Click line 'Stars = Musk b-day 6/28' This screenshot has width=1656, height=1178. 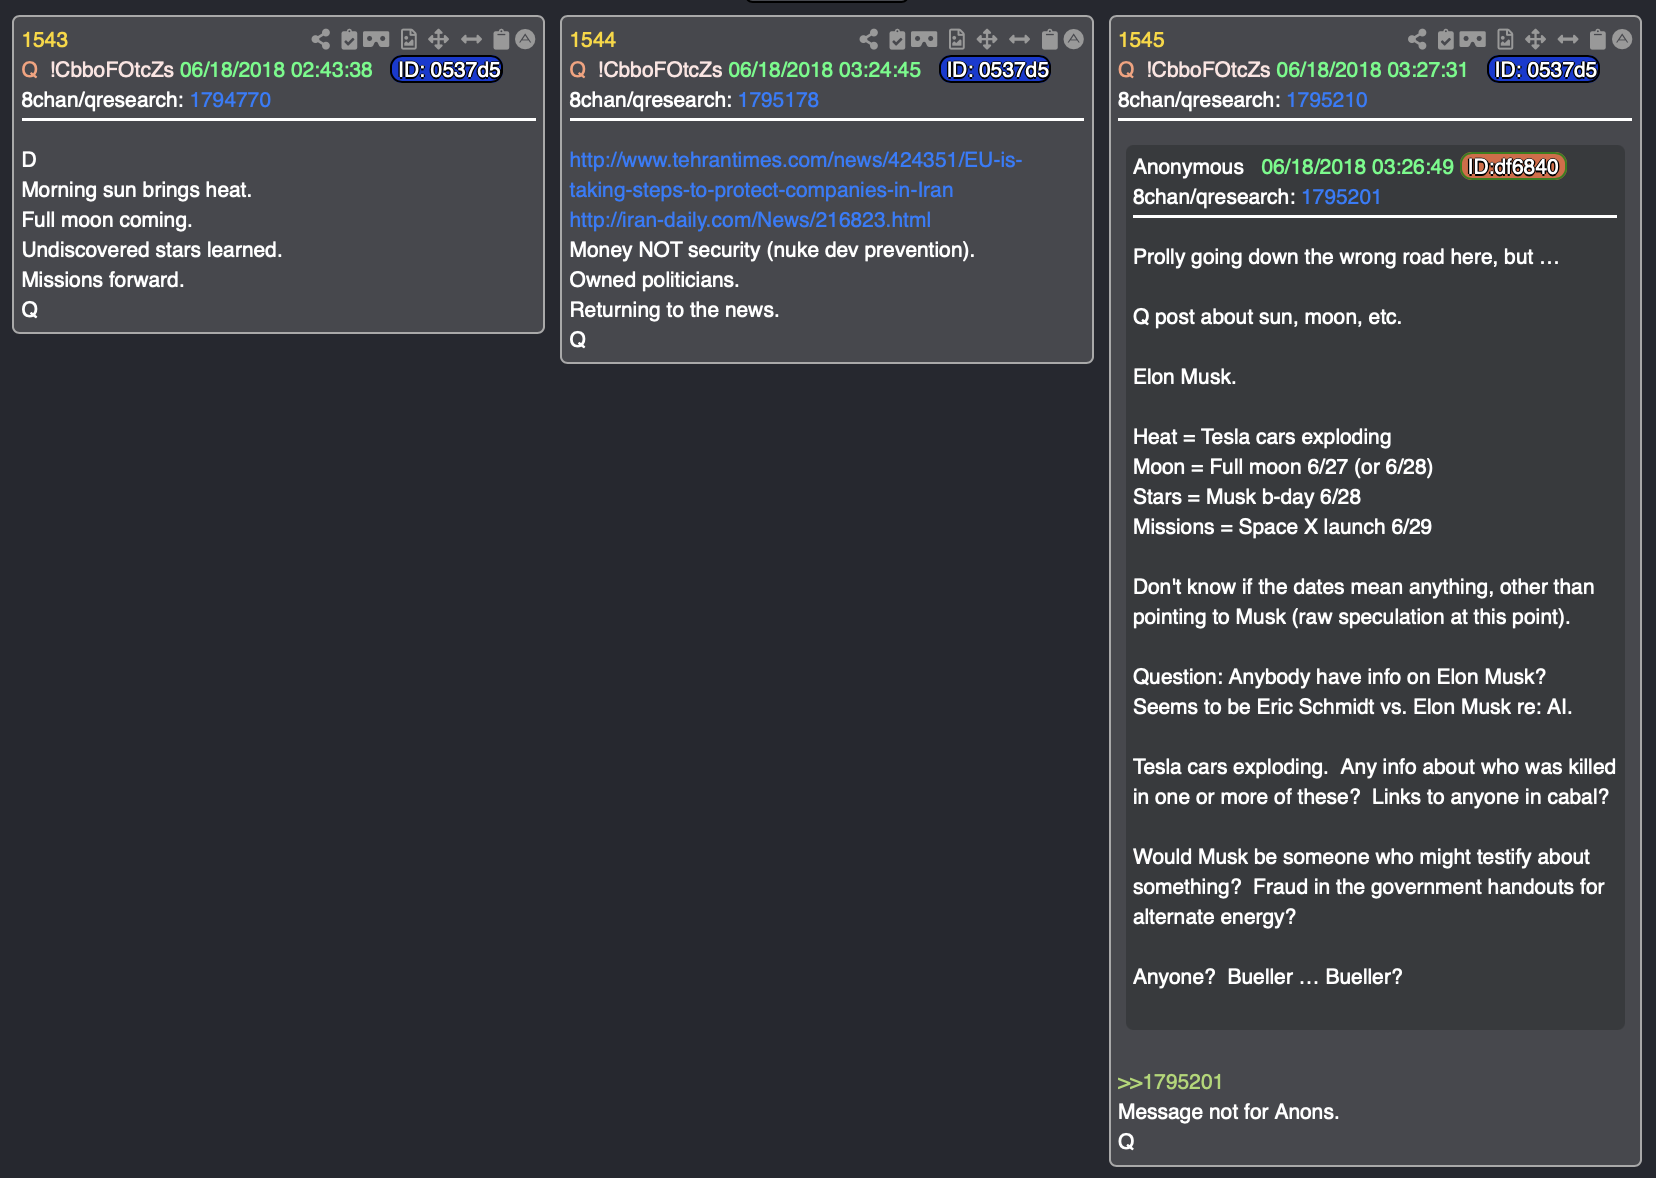pos(1246,497)
